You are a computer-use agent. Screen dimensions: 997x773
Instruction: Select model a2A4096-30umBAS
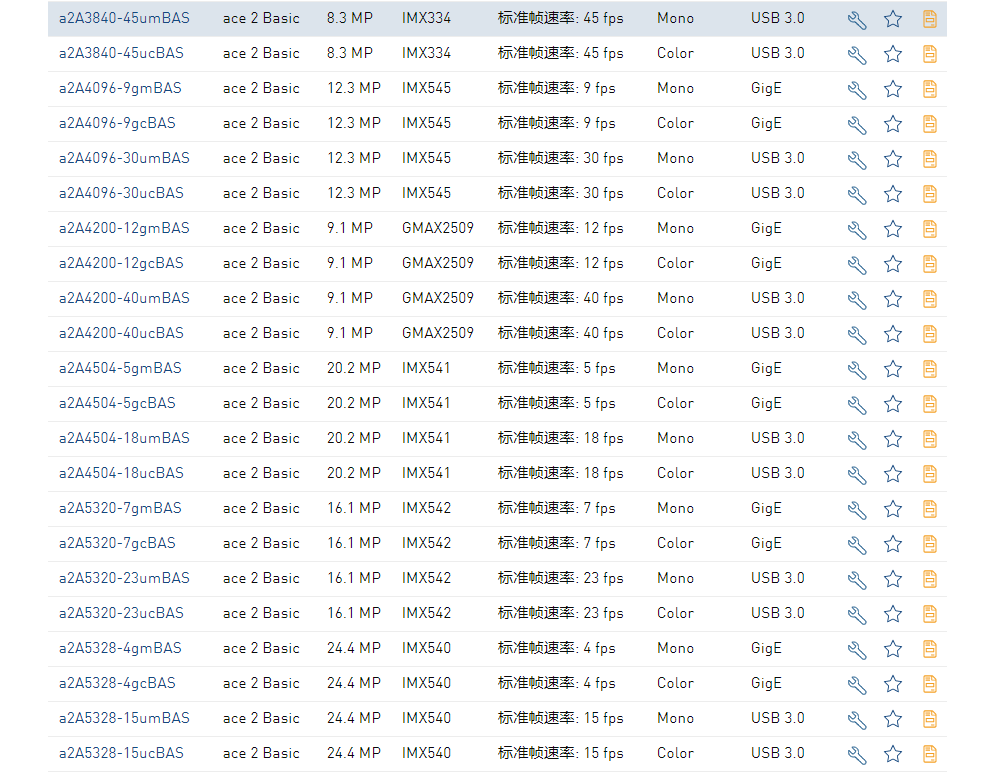tap(124, 158)
